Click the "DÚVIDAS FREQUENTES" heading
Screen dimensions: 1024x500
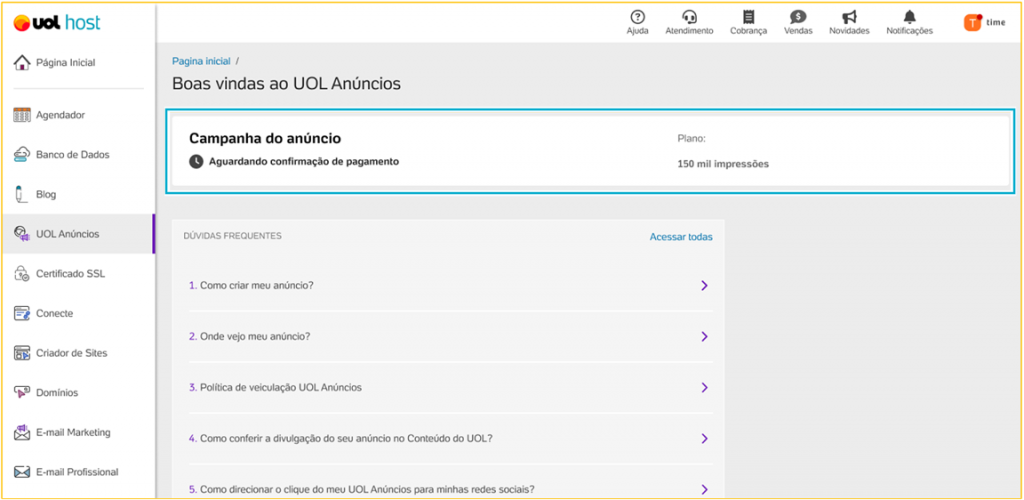232,236
